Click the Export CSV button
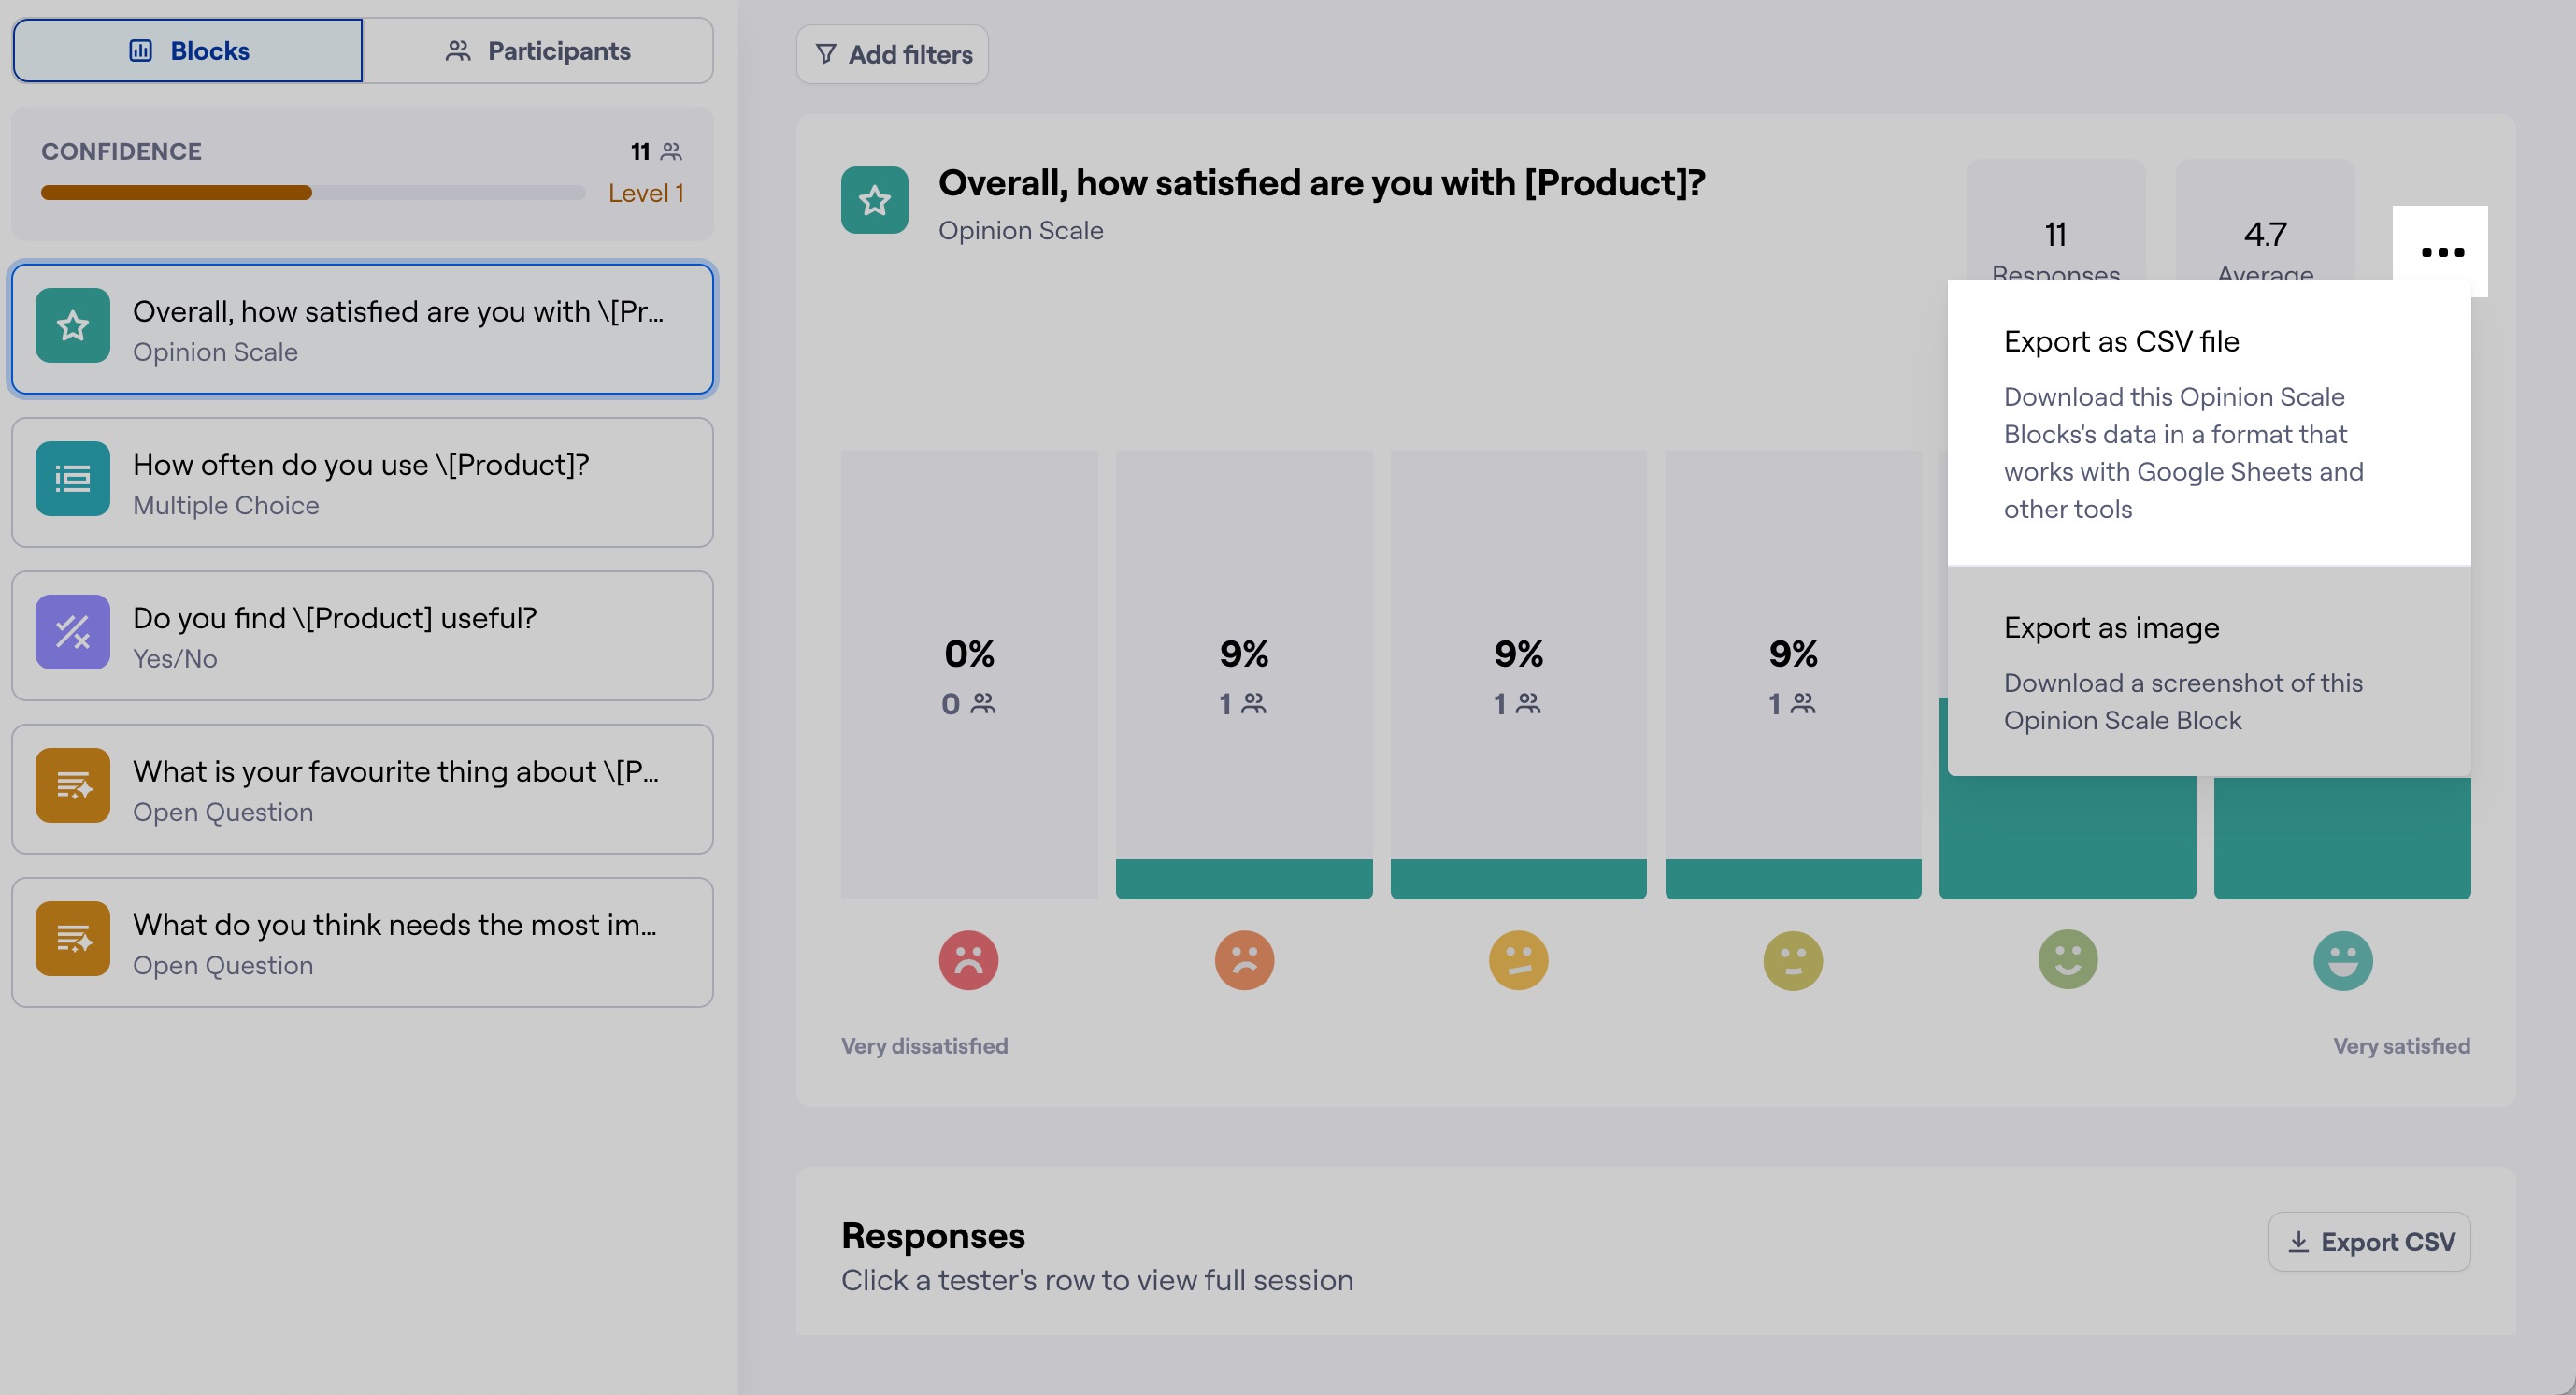This screenshot has height=1395, width=2576. pyautogui.click(x=2368, y=1242)
